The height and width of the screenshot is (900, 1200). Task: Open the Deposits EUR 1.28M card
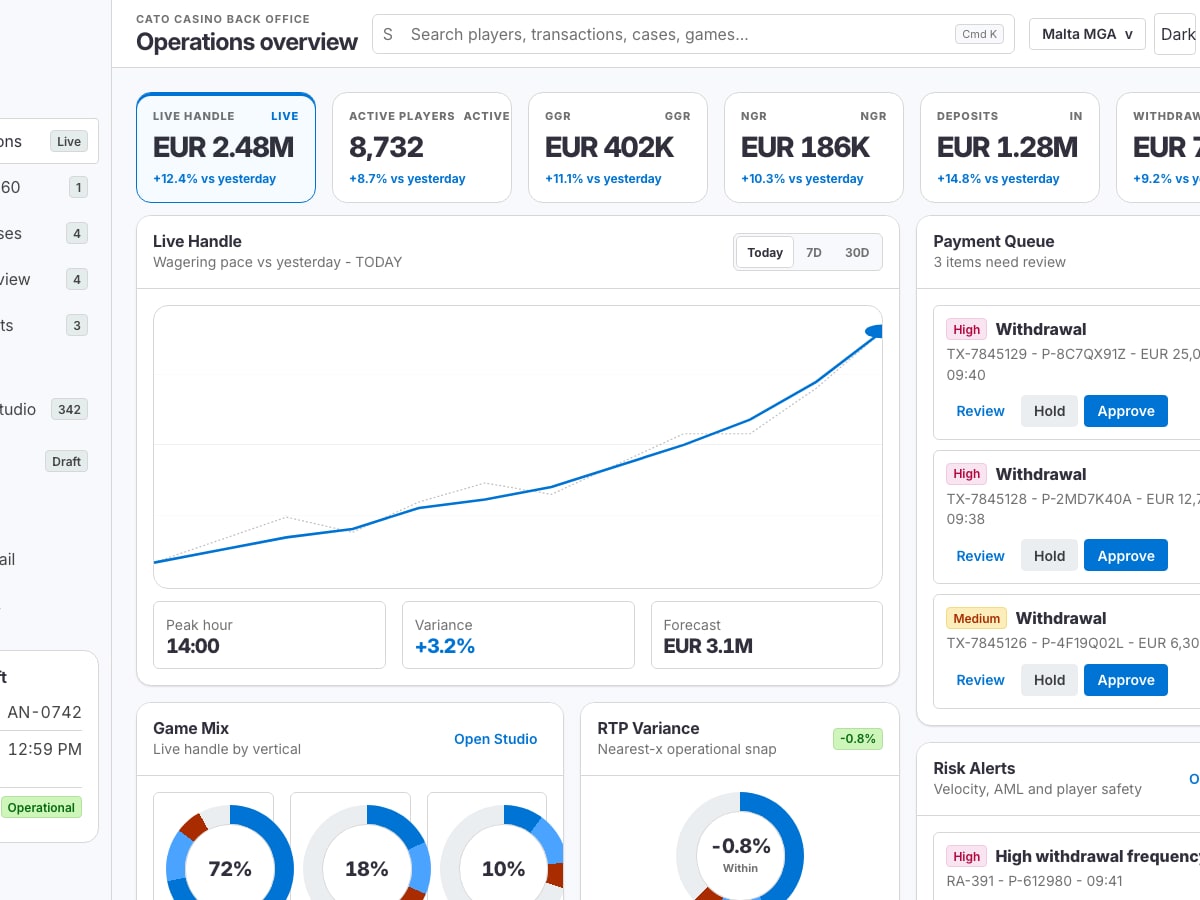pyautogui.click(x=1010, y=148)
